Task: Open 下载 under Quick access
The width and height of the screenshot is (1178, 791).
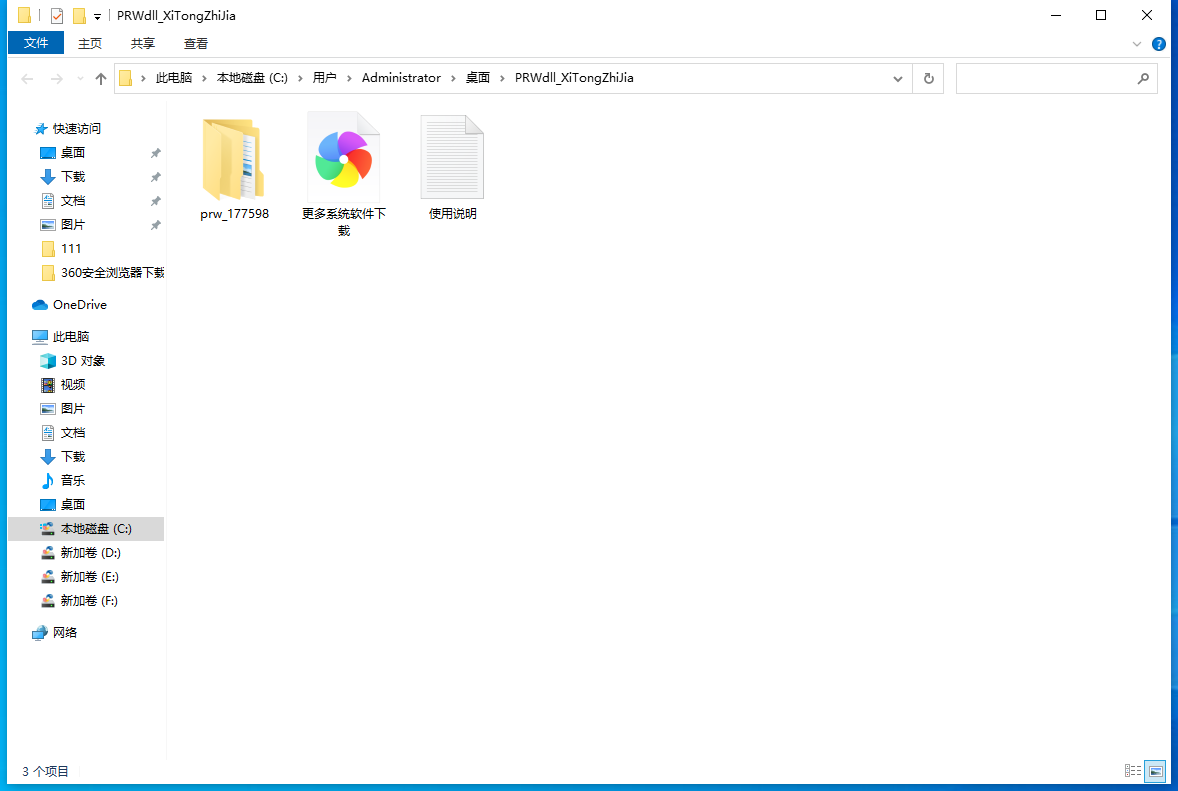Action: (73, 177)
